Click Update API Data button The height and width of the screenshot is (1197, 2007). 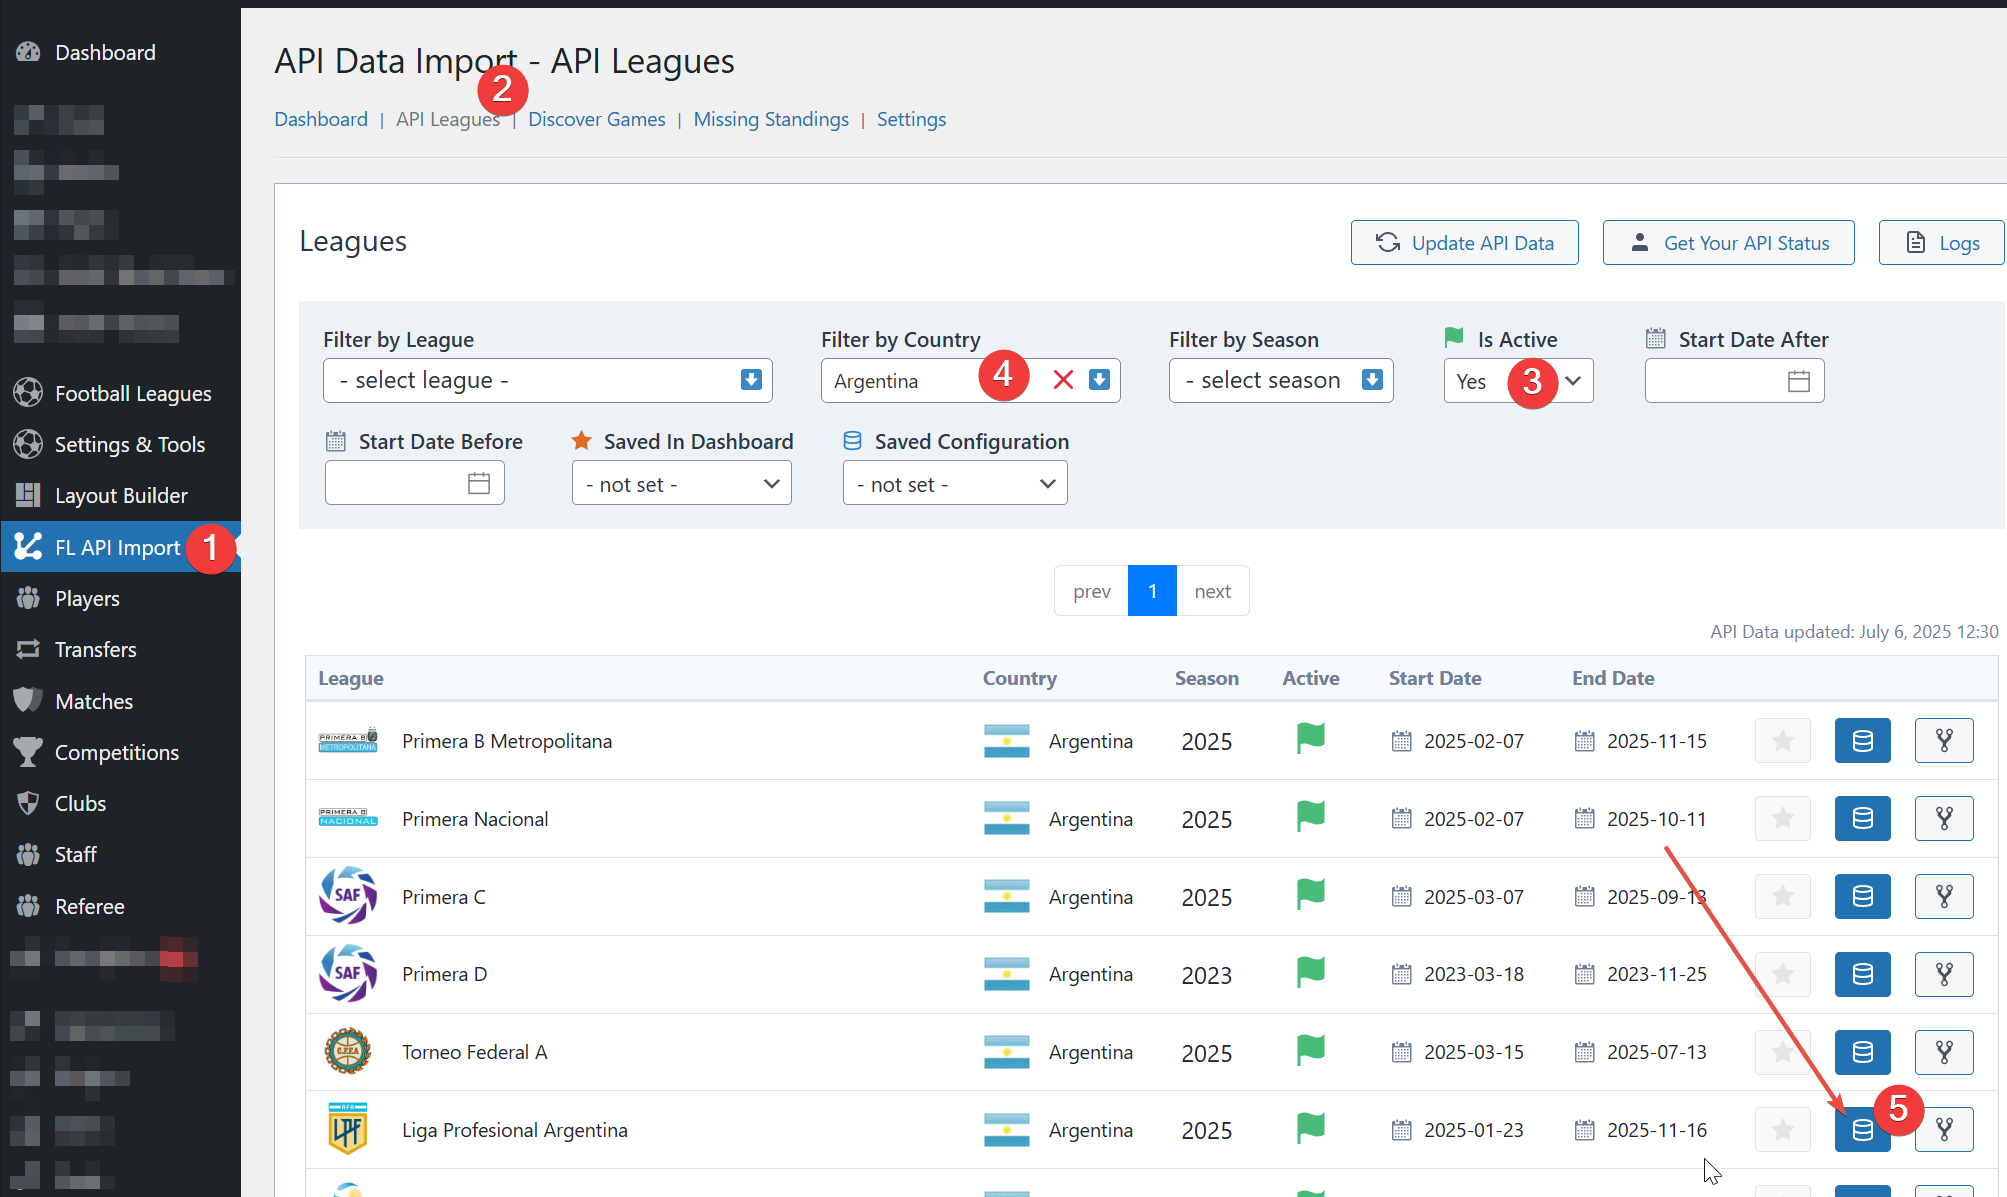[1465, 243]
